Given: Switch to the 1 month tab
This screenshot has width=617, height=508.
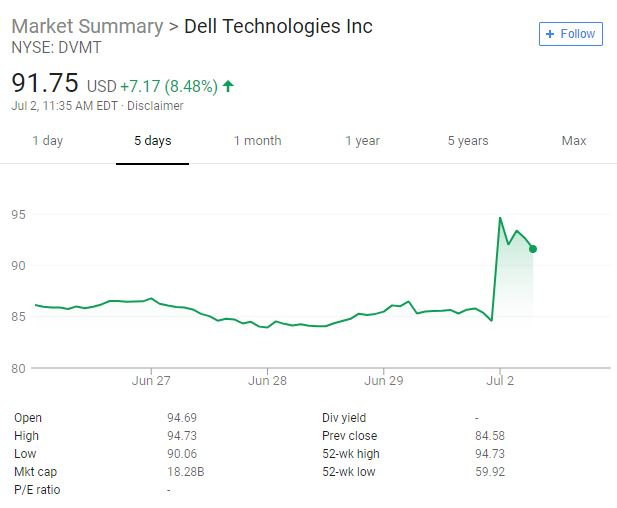Looking at the screenshot, I should pos(257,141).
